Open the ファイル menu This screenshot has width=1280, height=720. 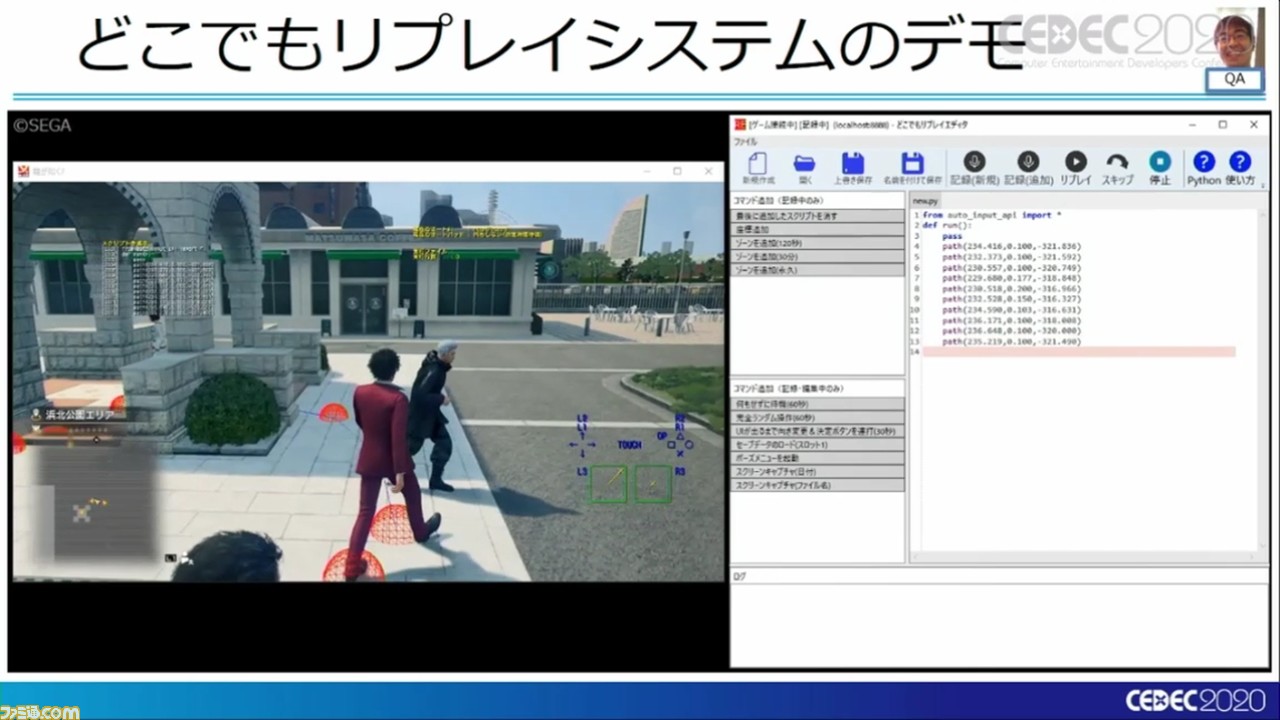[x=747, y=140]
